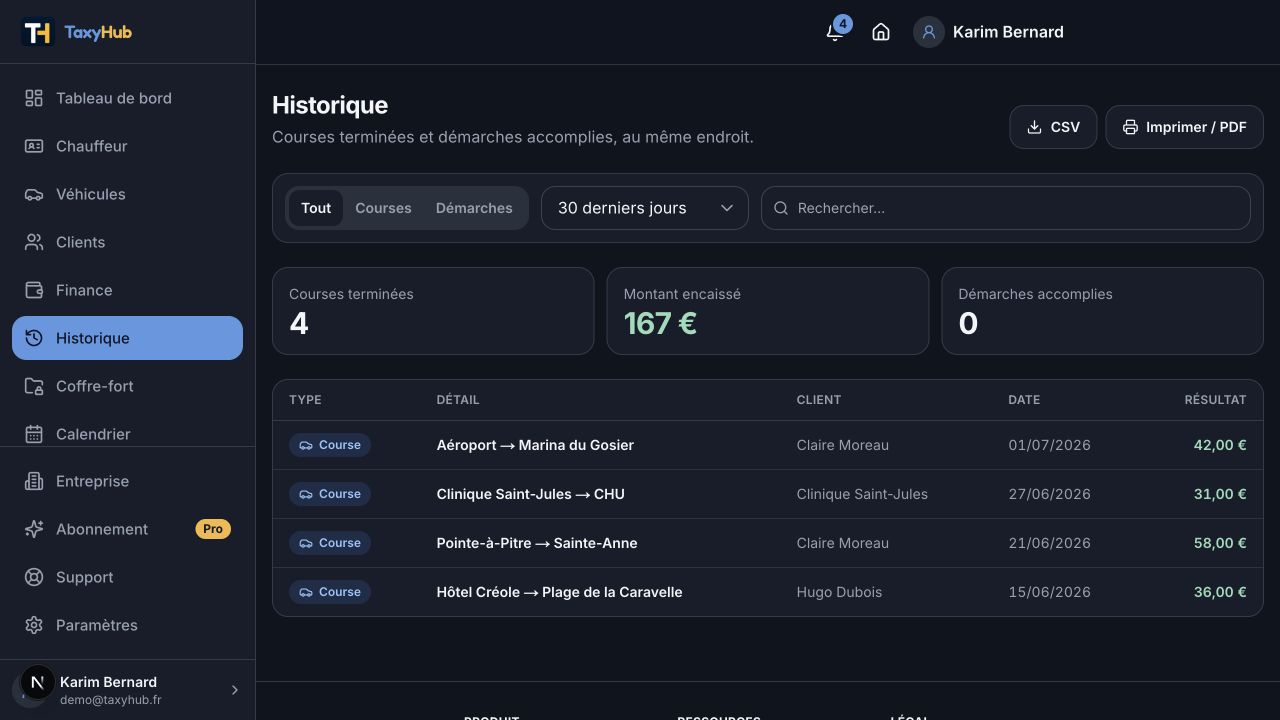This screenshot has height=720, width=1280.
Task: Click the Historique clock icon
Action: [x=34, y=338]
